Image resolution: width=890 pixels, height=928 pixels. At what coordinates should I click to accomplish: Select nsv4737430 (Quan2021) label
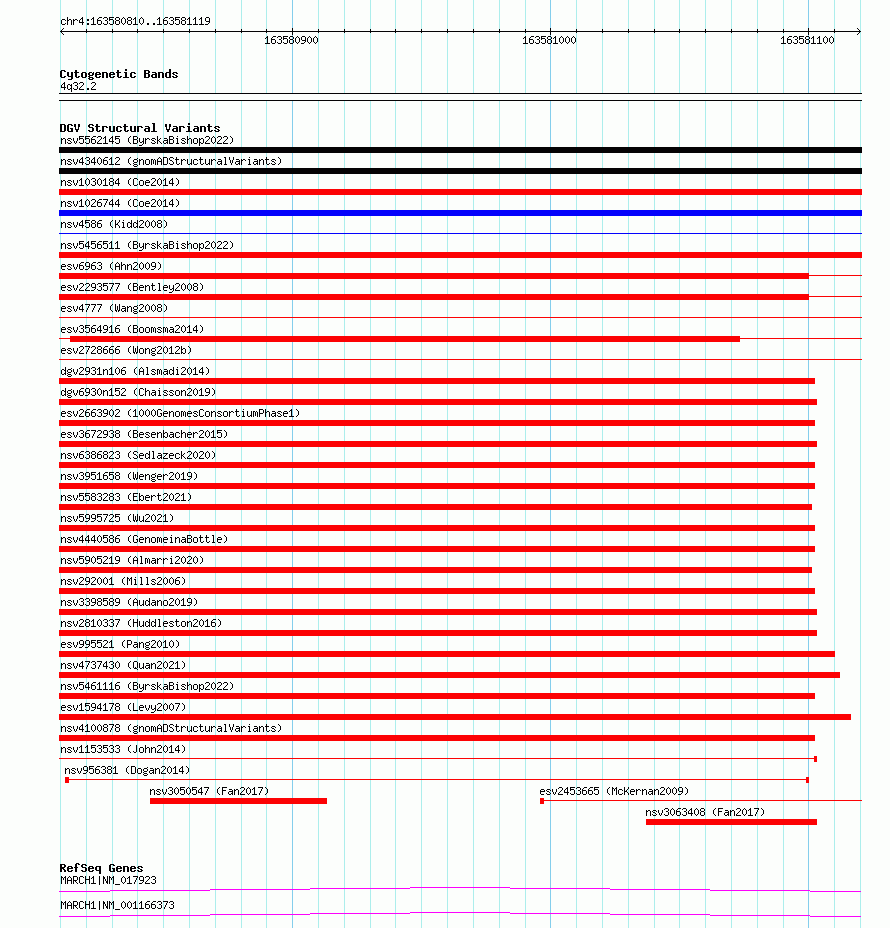pos(123,665)
